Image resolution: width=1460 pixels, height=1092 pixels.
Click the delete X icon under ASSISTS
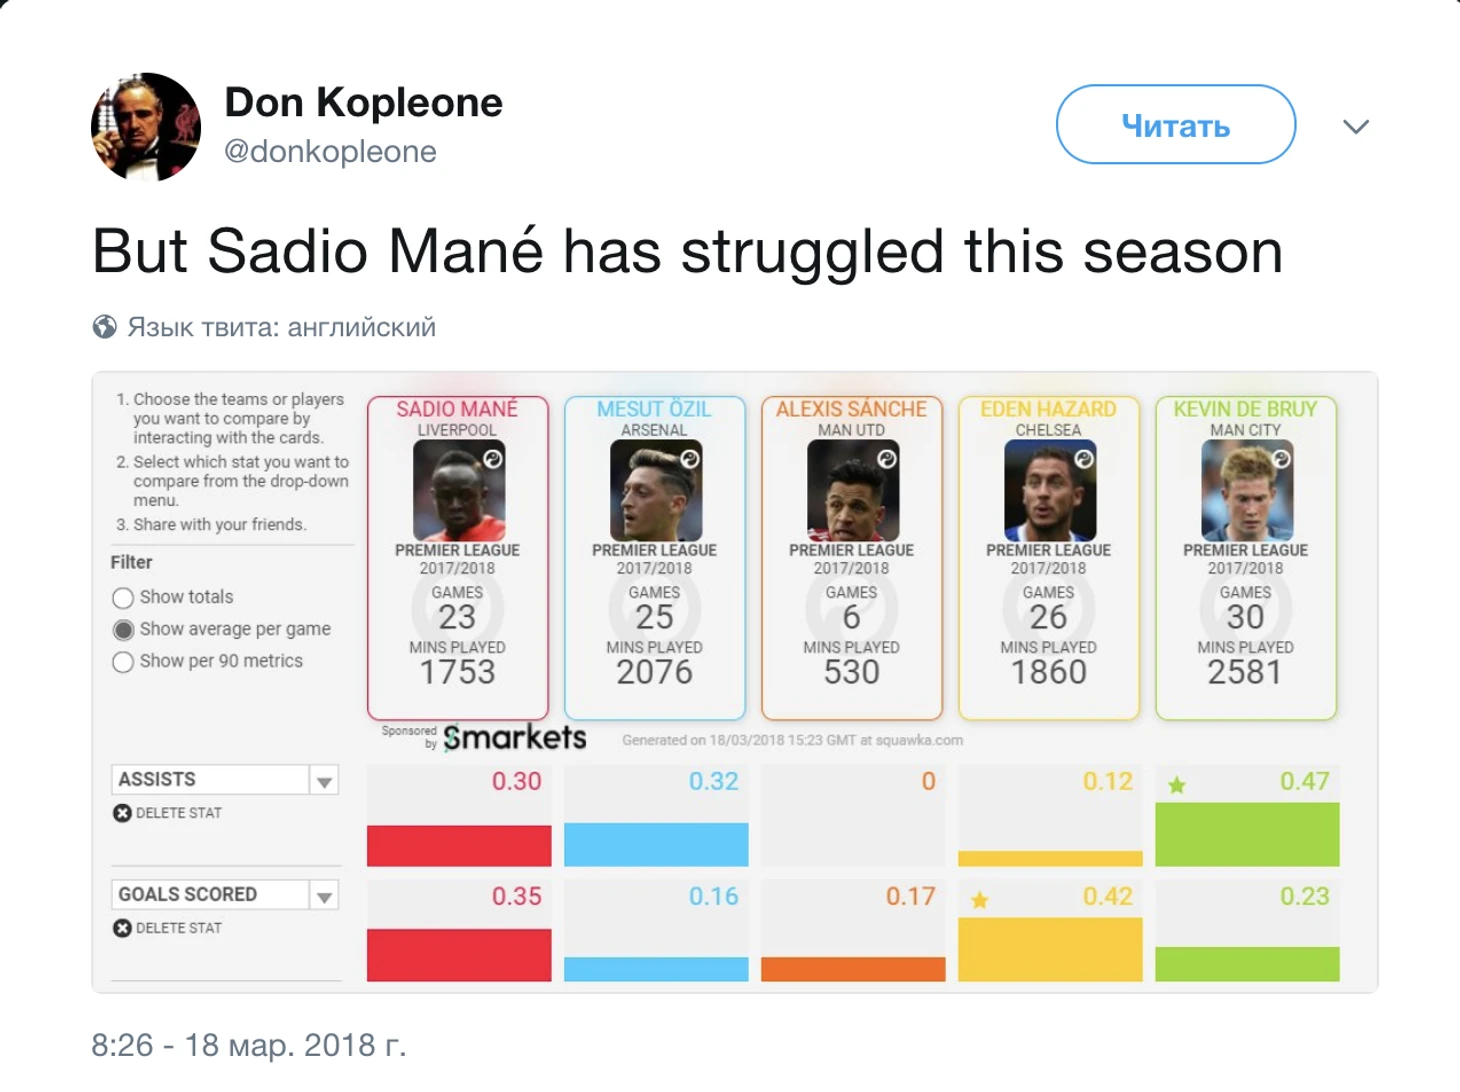tap(123, 813)
